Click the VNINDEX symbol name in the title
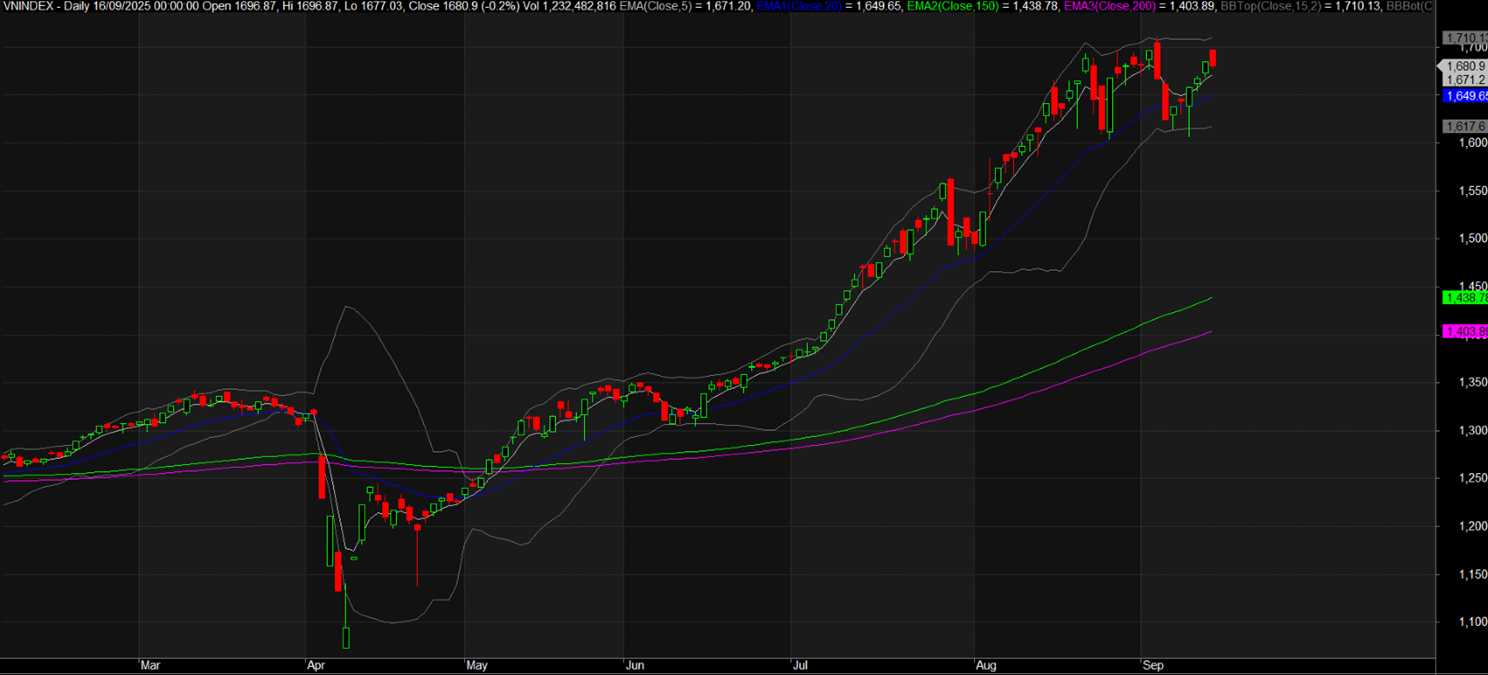 [x=30, y=6]
